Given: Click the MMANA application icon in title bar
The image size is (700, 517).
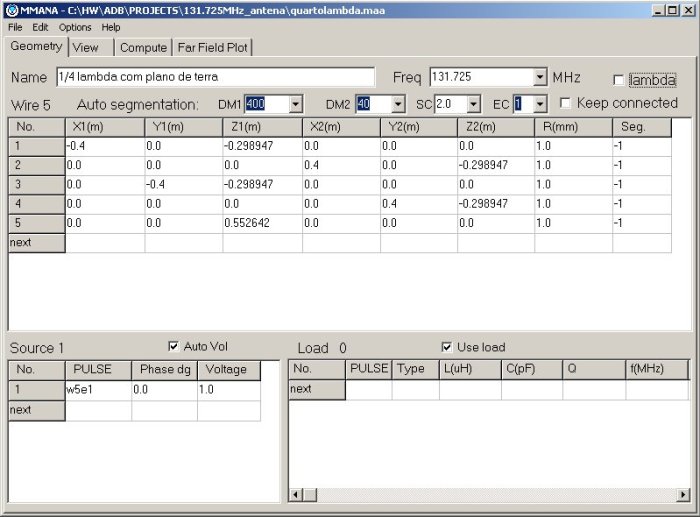Looking at the screenshot, I should [11, 10].
